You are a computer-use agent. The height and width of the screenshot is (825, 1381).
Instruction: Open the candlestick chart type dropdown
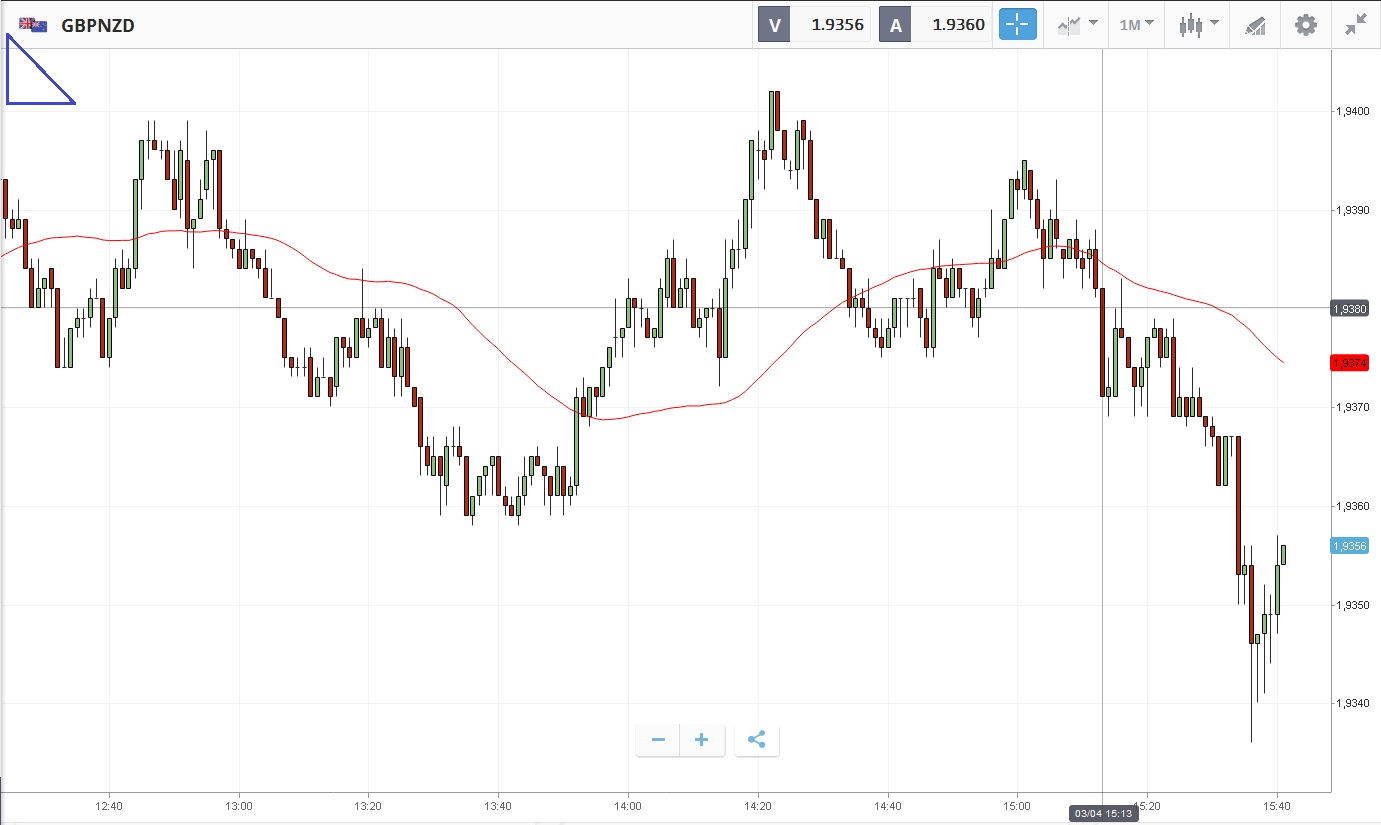tap(1198, 25)
